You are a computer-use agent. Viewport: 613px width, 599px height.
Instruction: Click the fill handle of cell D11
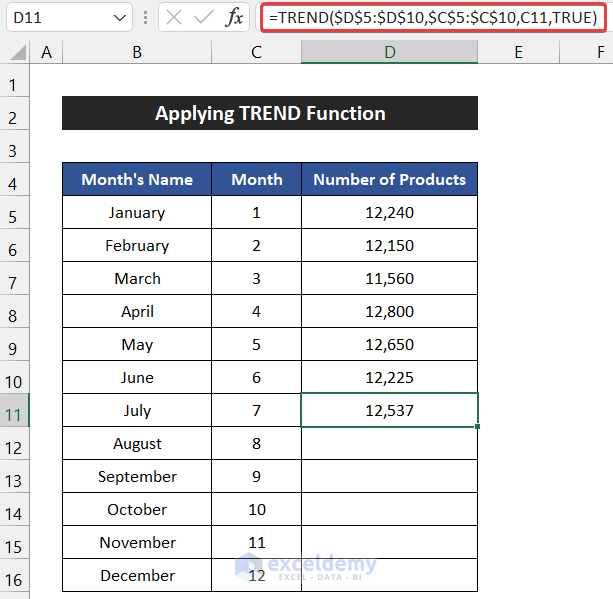[478, 427]
